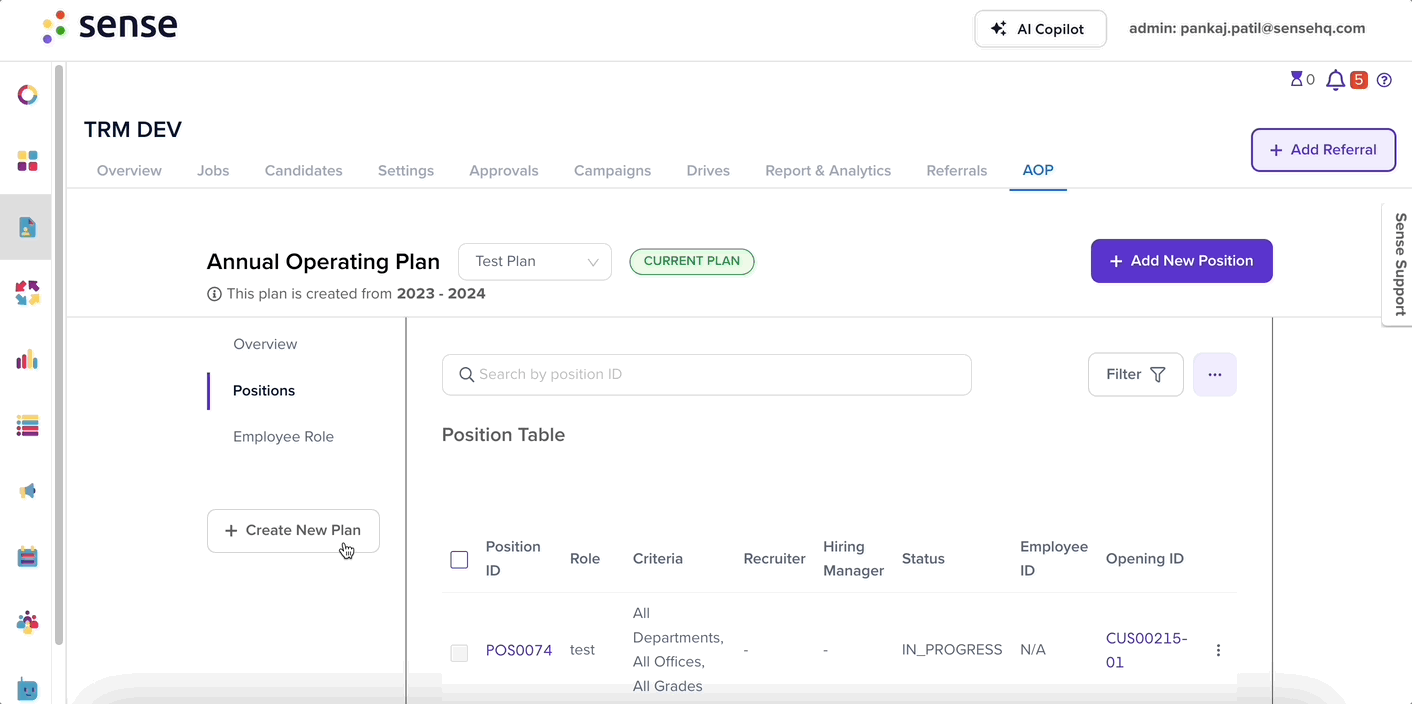Click the admin email account label
The height and width of the screenshot is (704, 1412).
[x=1247, y=28]
